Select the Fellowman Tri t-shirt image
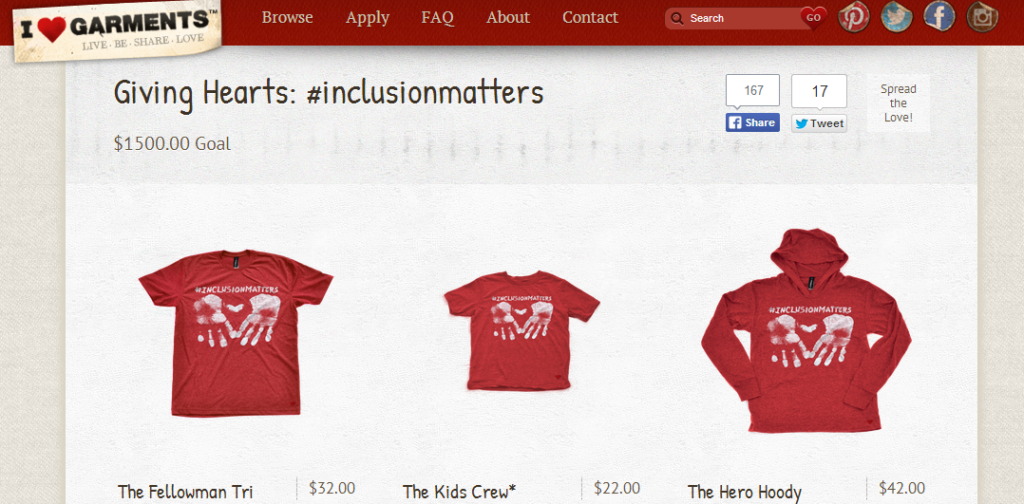This screenshot has width=1024, height=504. pyautogui.click(x=236, y=333)
